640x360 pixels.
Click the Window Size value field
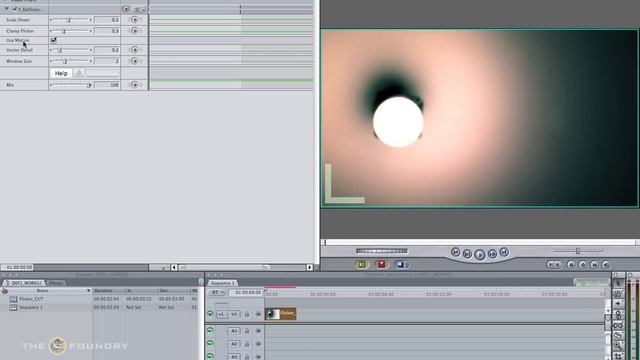point(107,61)
